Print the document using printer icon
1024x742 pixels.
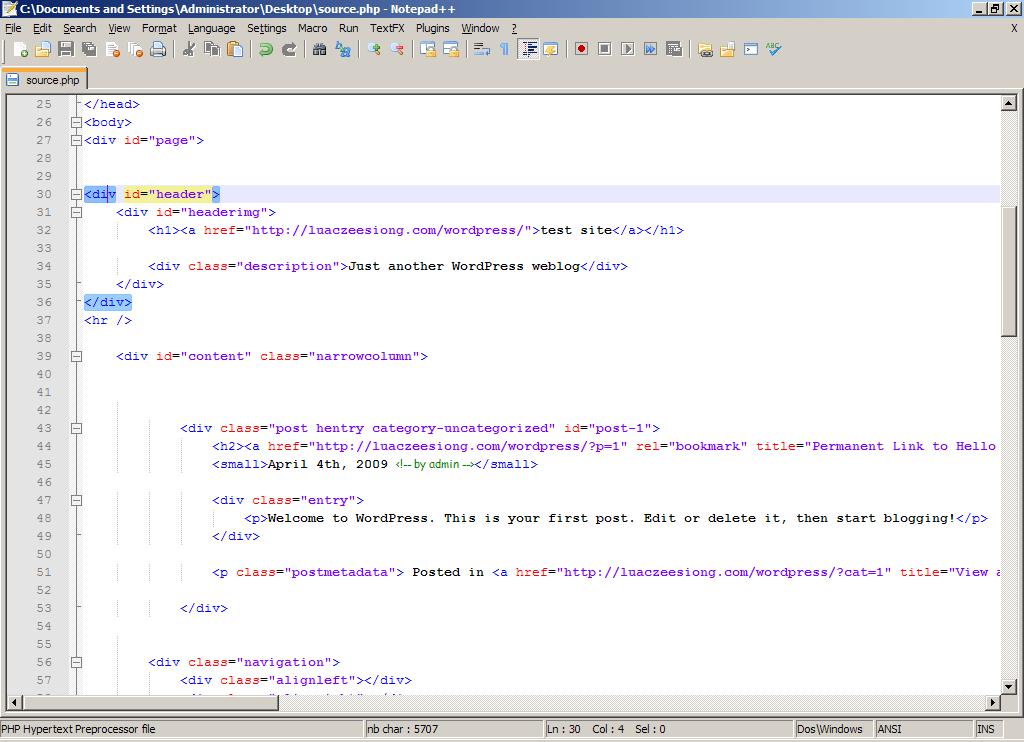tap(156, 49)
